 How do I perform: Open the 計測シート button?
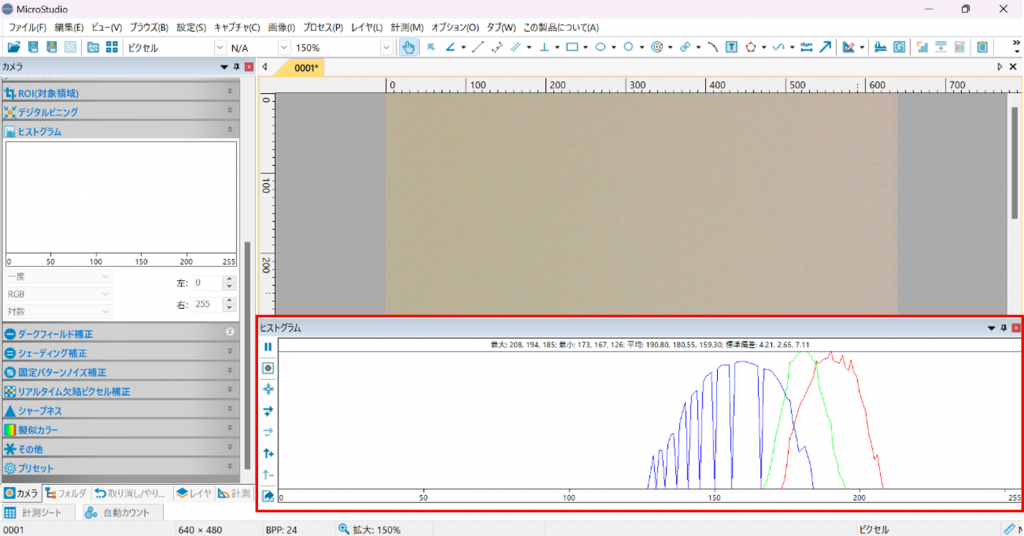pos(33,513)
